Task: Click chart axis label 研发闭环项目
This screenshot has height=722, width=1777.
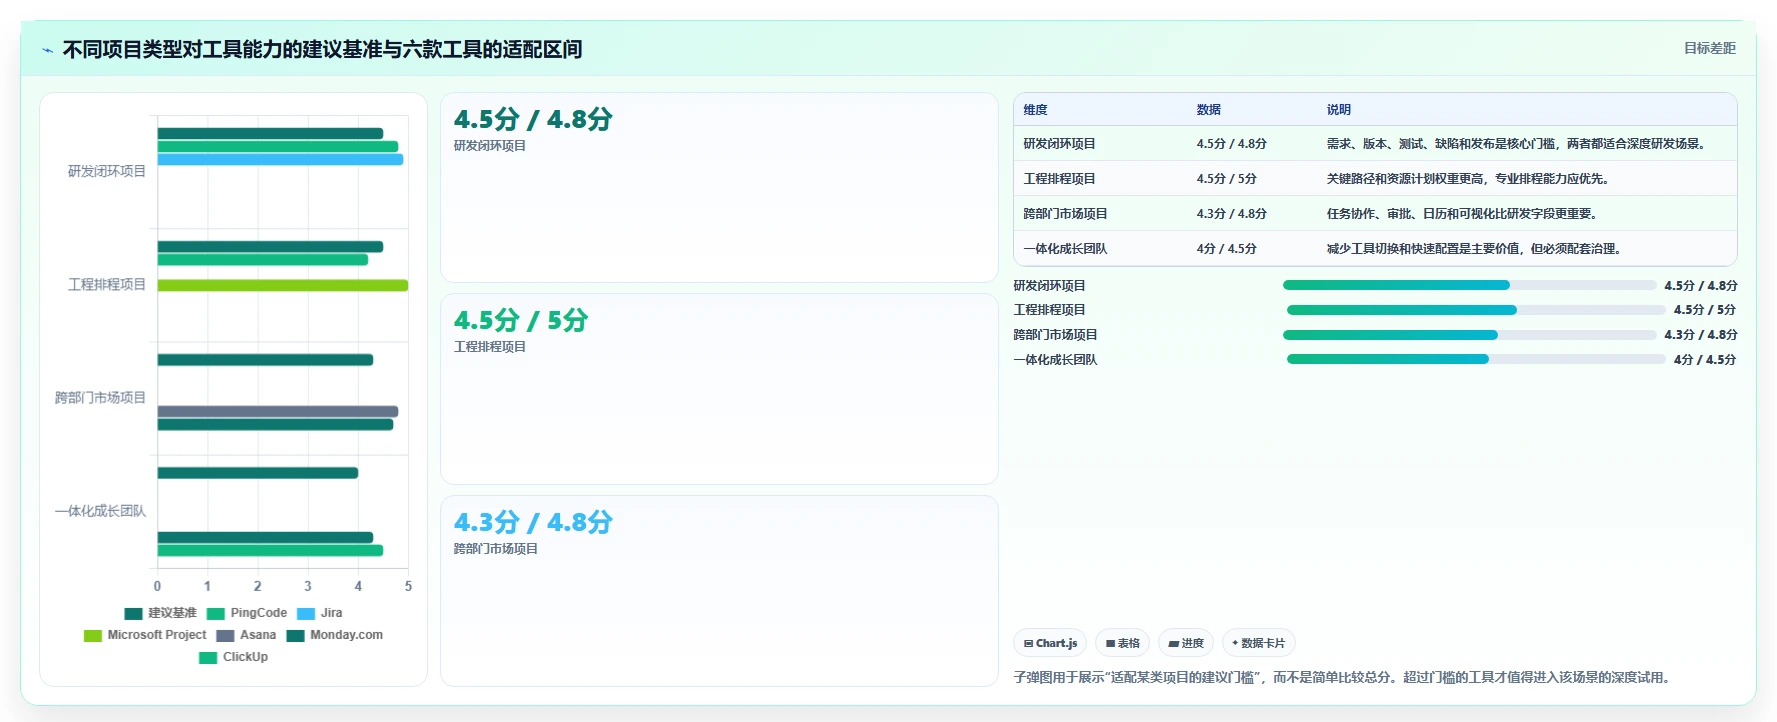Action: point(107,172)
